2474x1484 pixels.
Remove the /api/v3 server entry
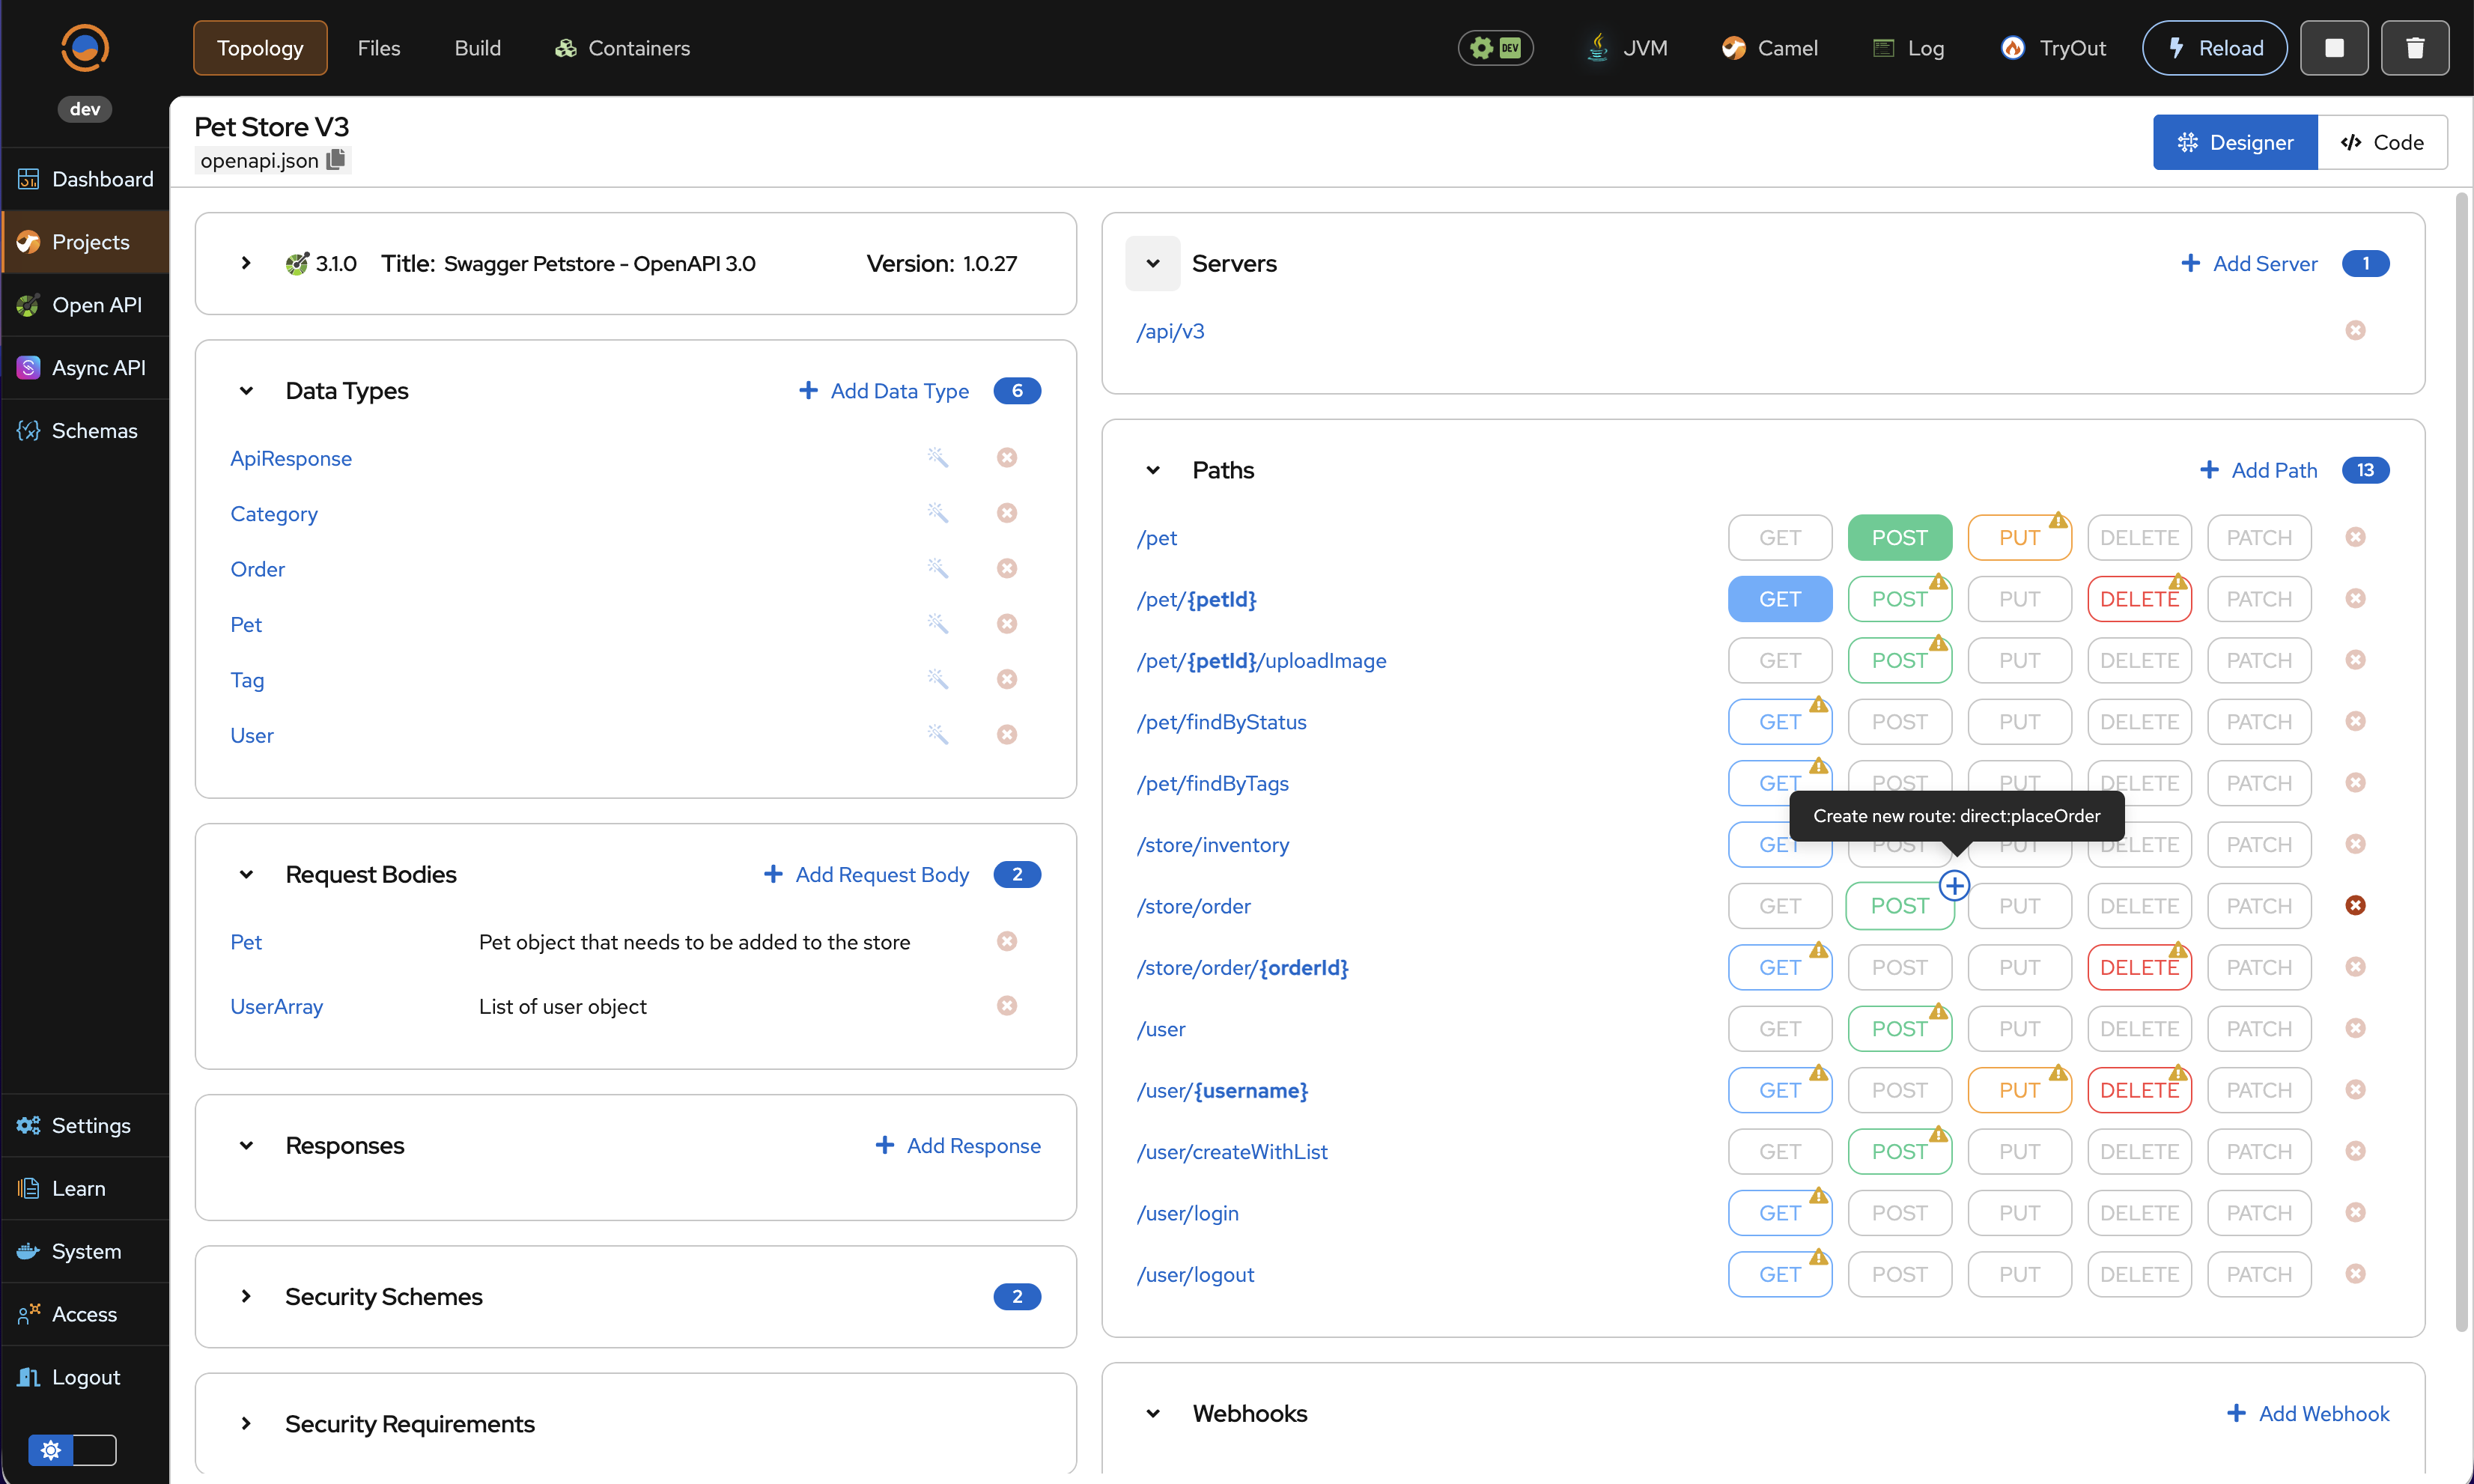[x=2355, y=330]
